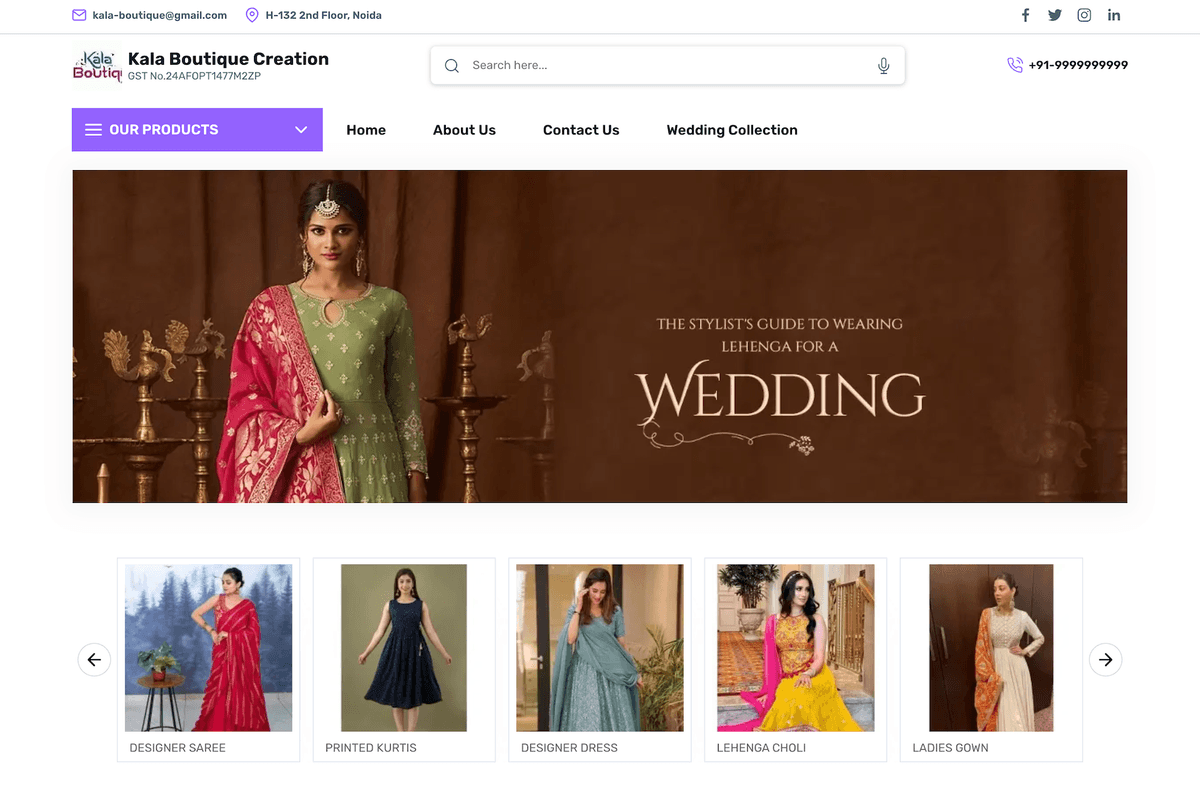Open the Twitter social icon
1200x802 pixels.
pos(1055,15)
